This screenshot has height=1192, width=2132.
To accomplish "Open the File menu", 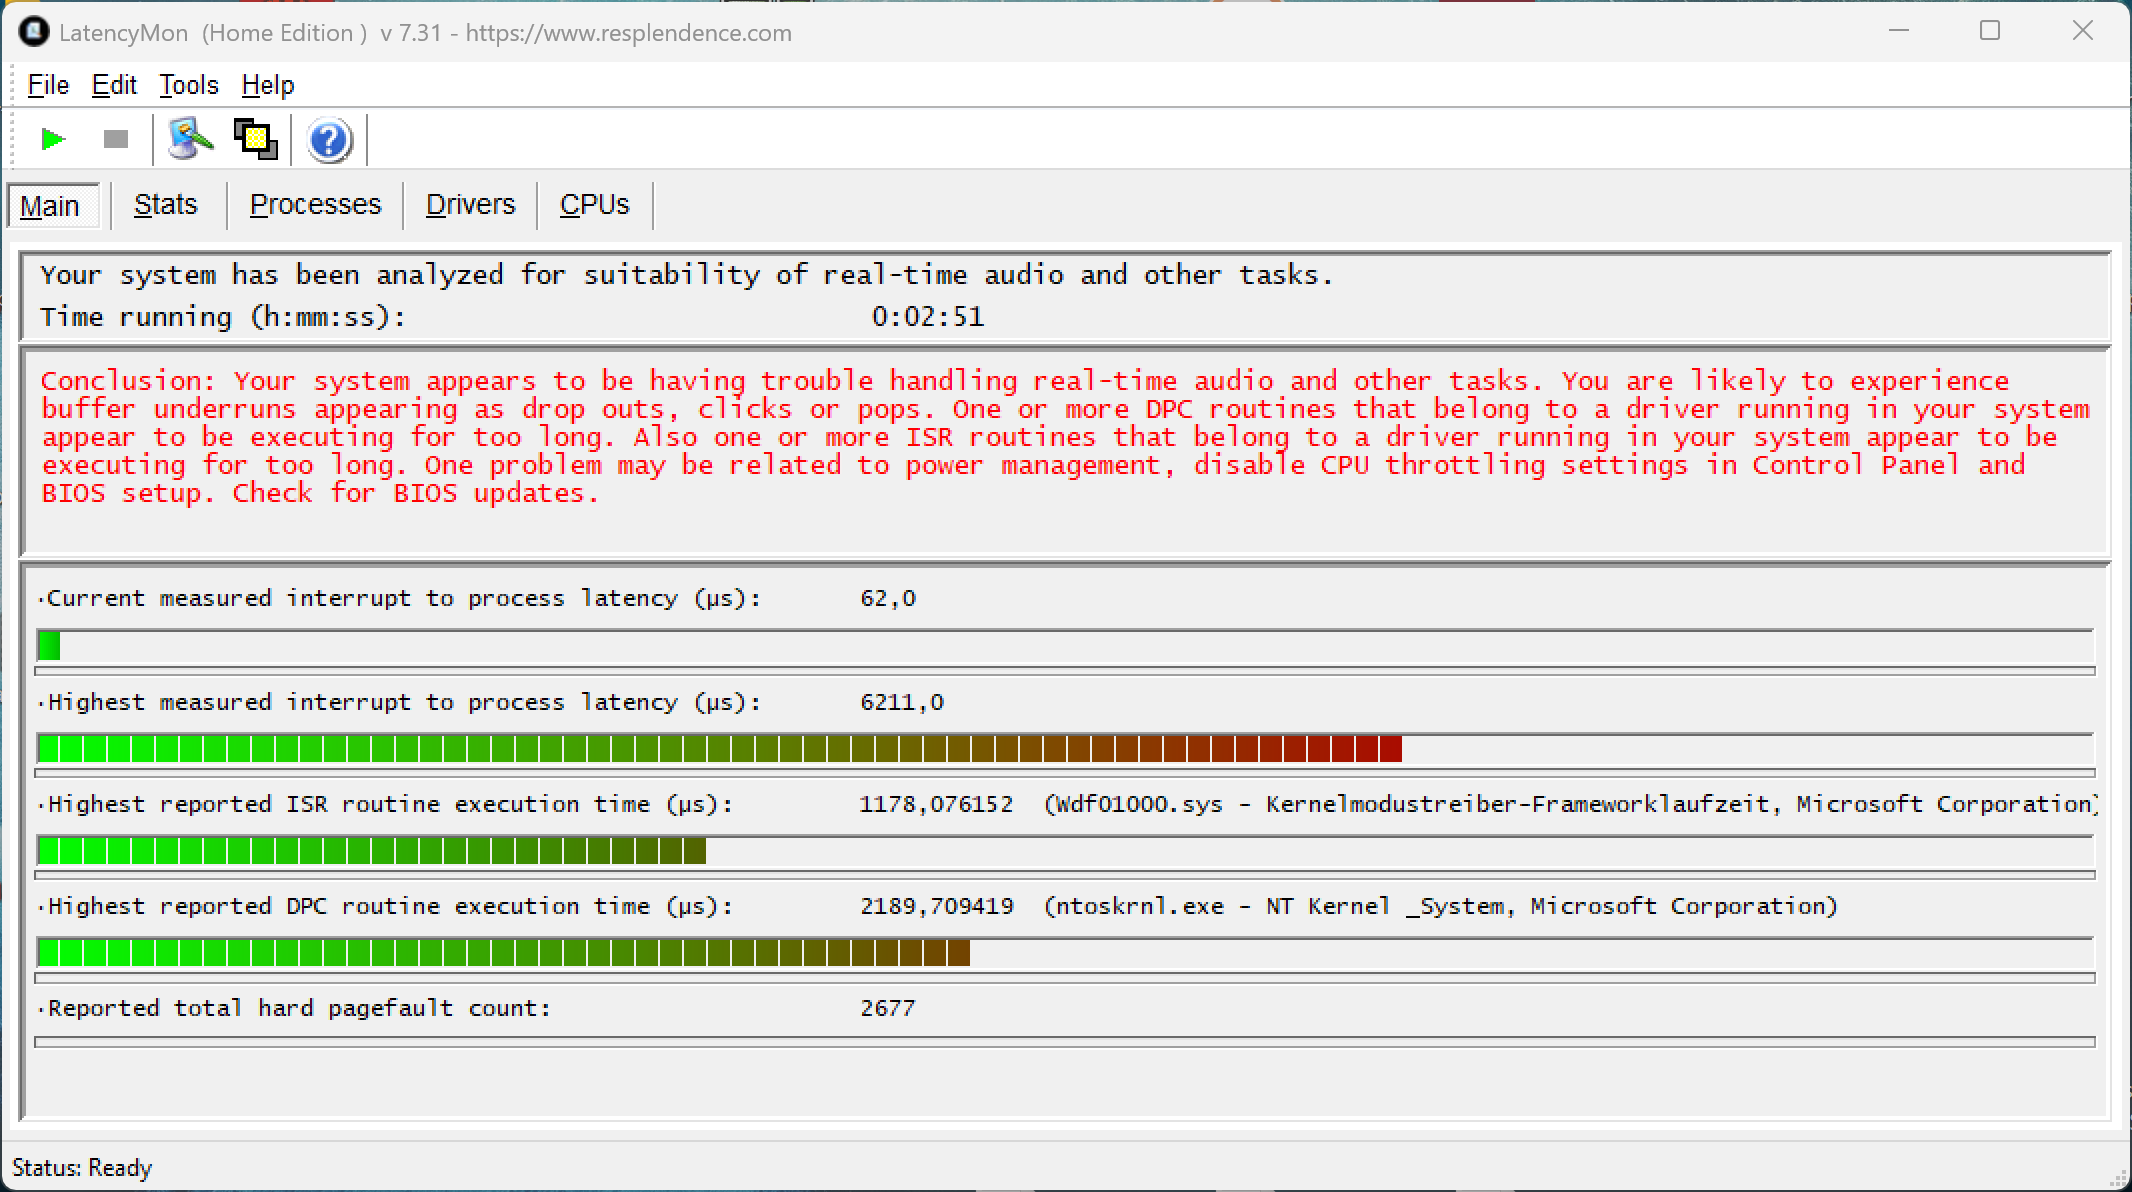I will coord(48,85).
